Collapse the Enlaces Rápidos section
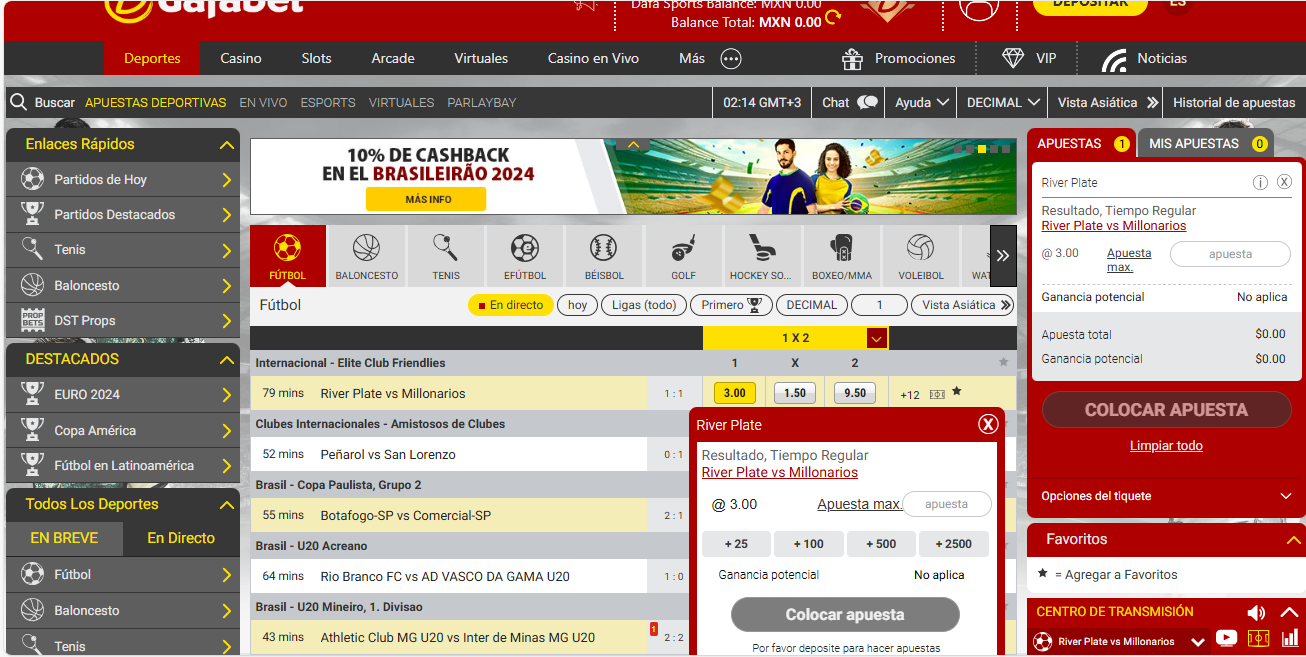The height and width of the screenshot is (657, 1306). (x=227, y=145)
